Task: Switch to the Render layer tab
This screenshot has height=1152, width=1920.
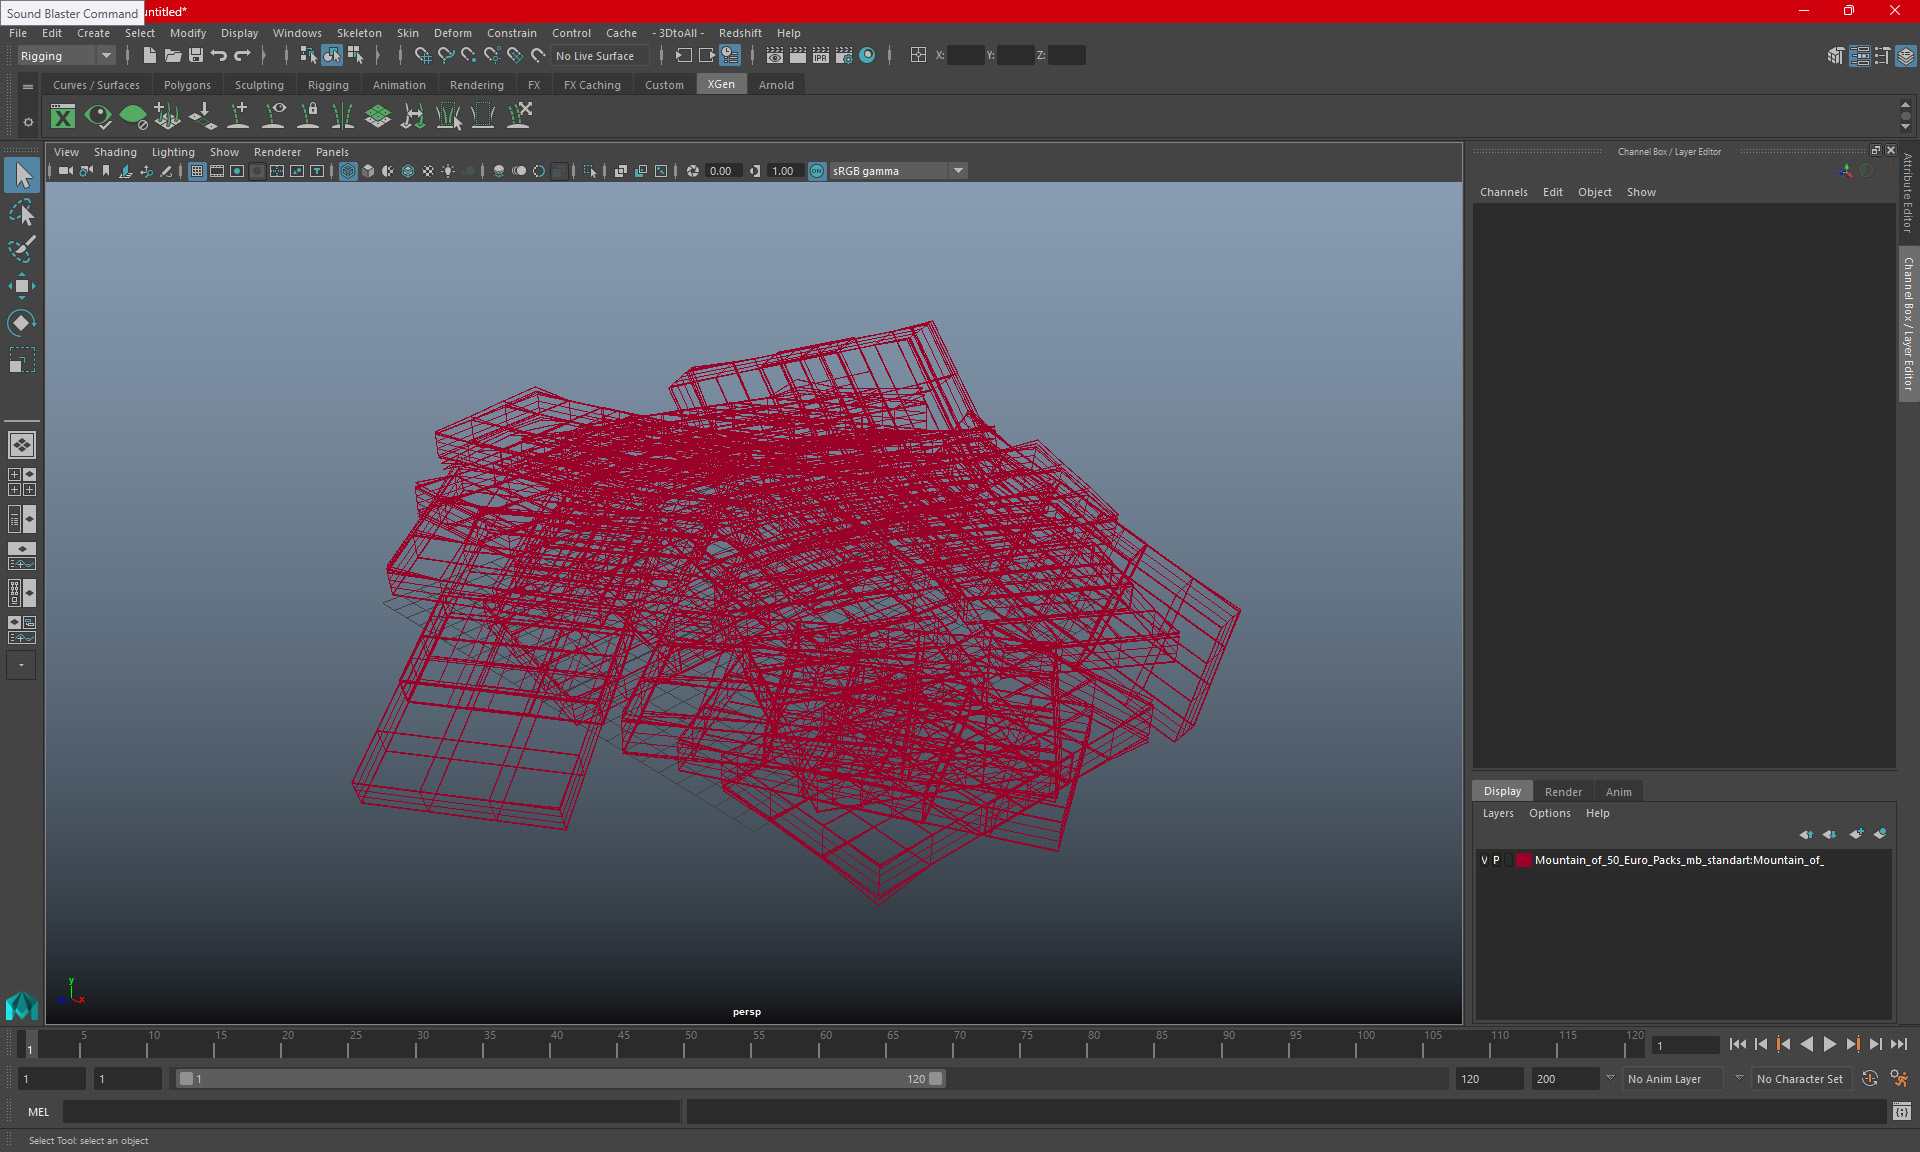Action: [x=1563, y=792]
